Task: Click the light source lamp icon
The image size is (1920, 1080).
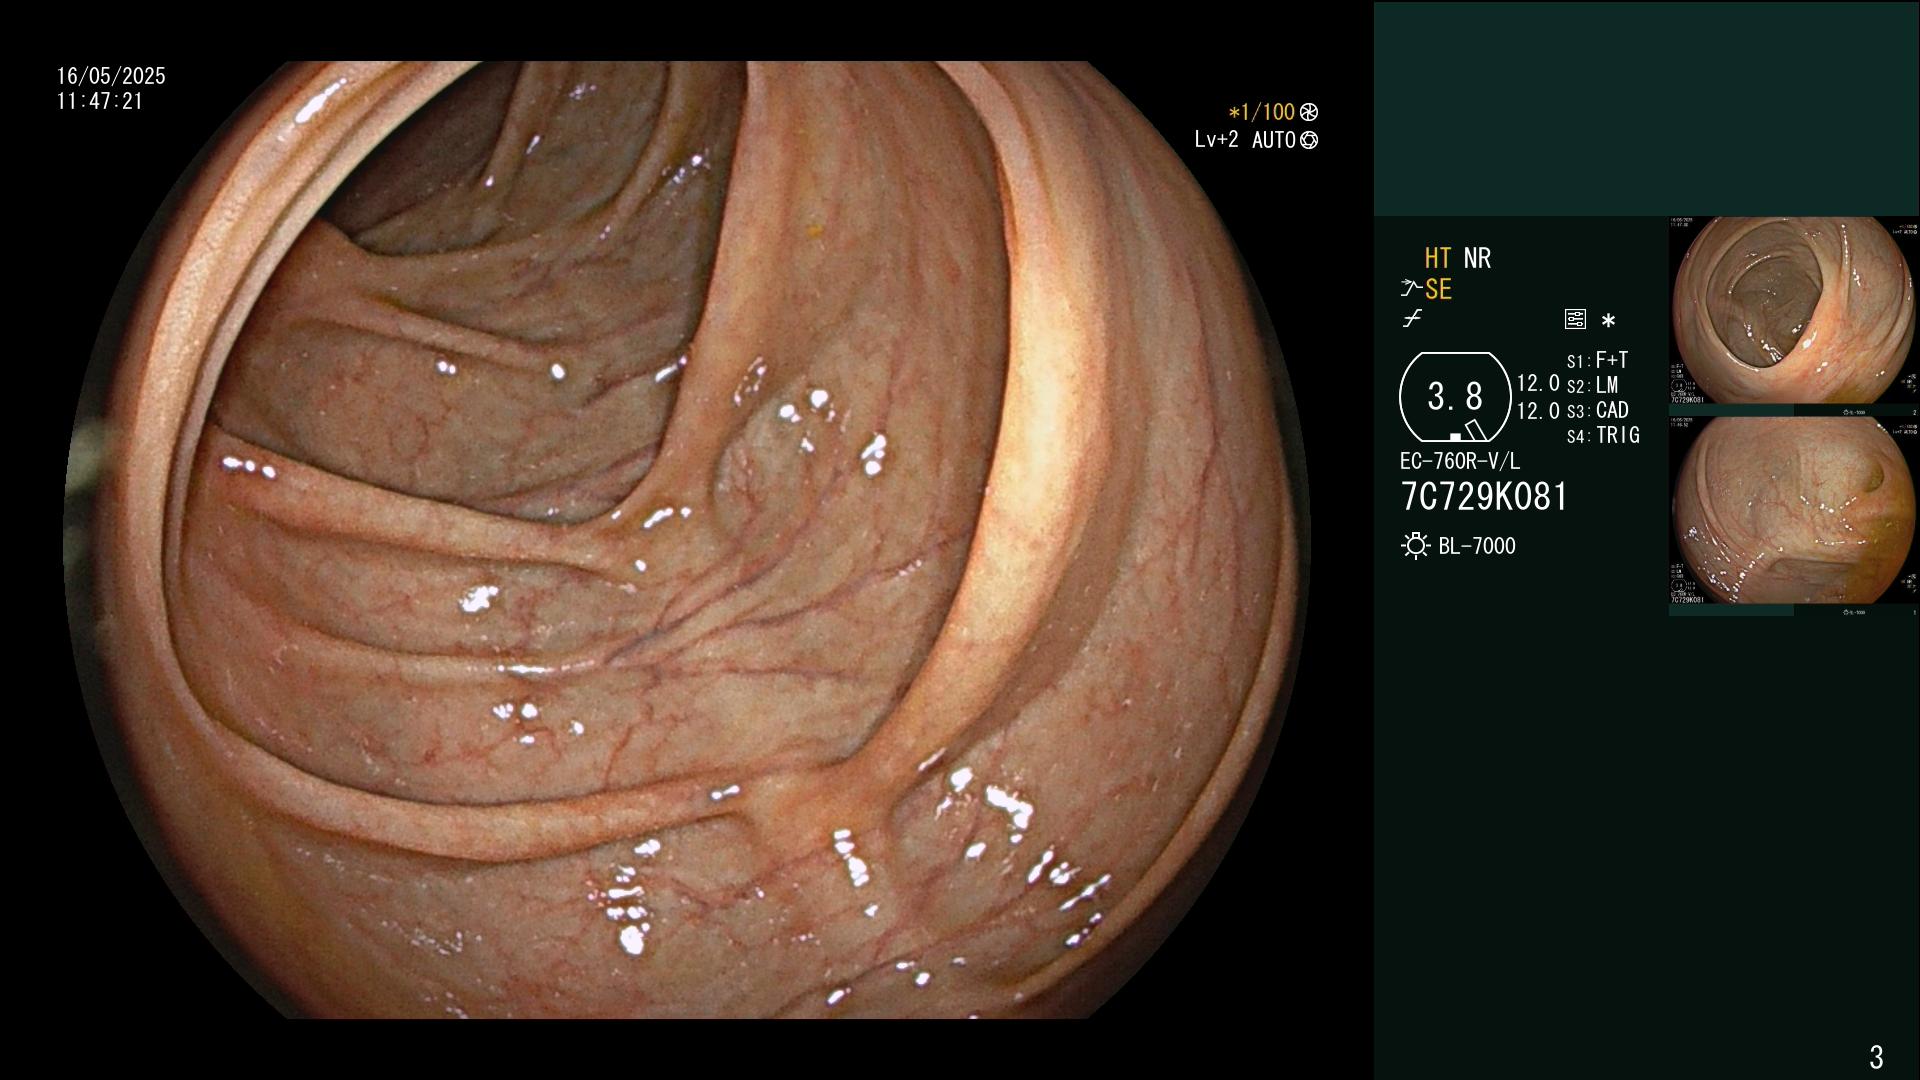Action: [1415, 546]
